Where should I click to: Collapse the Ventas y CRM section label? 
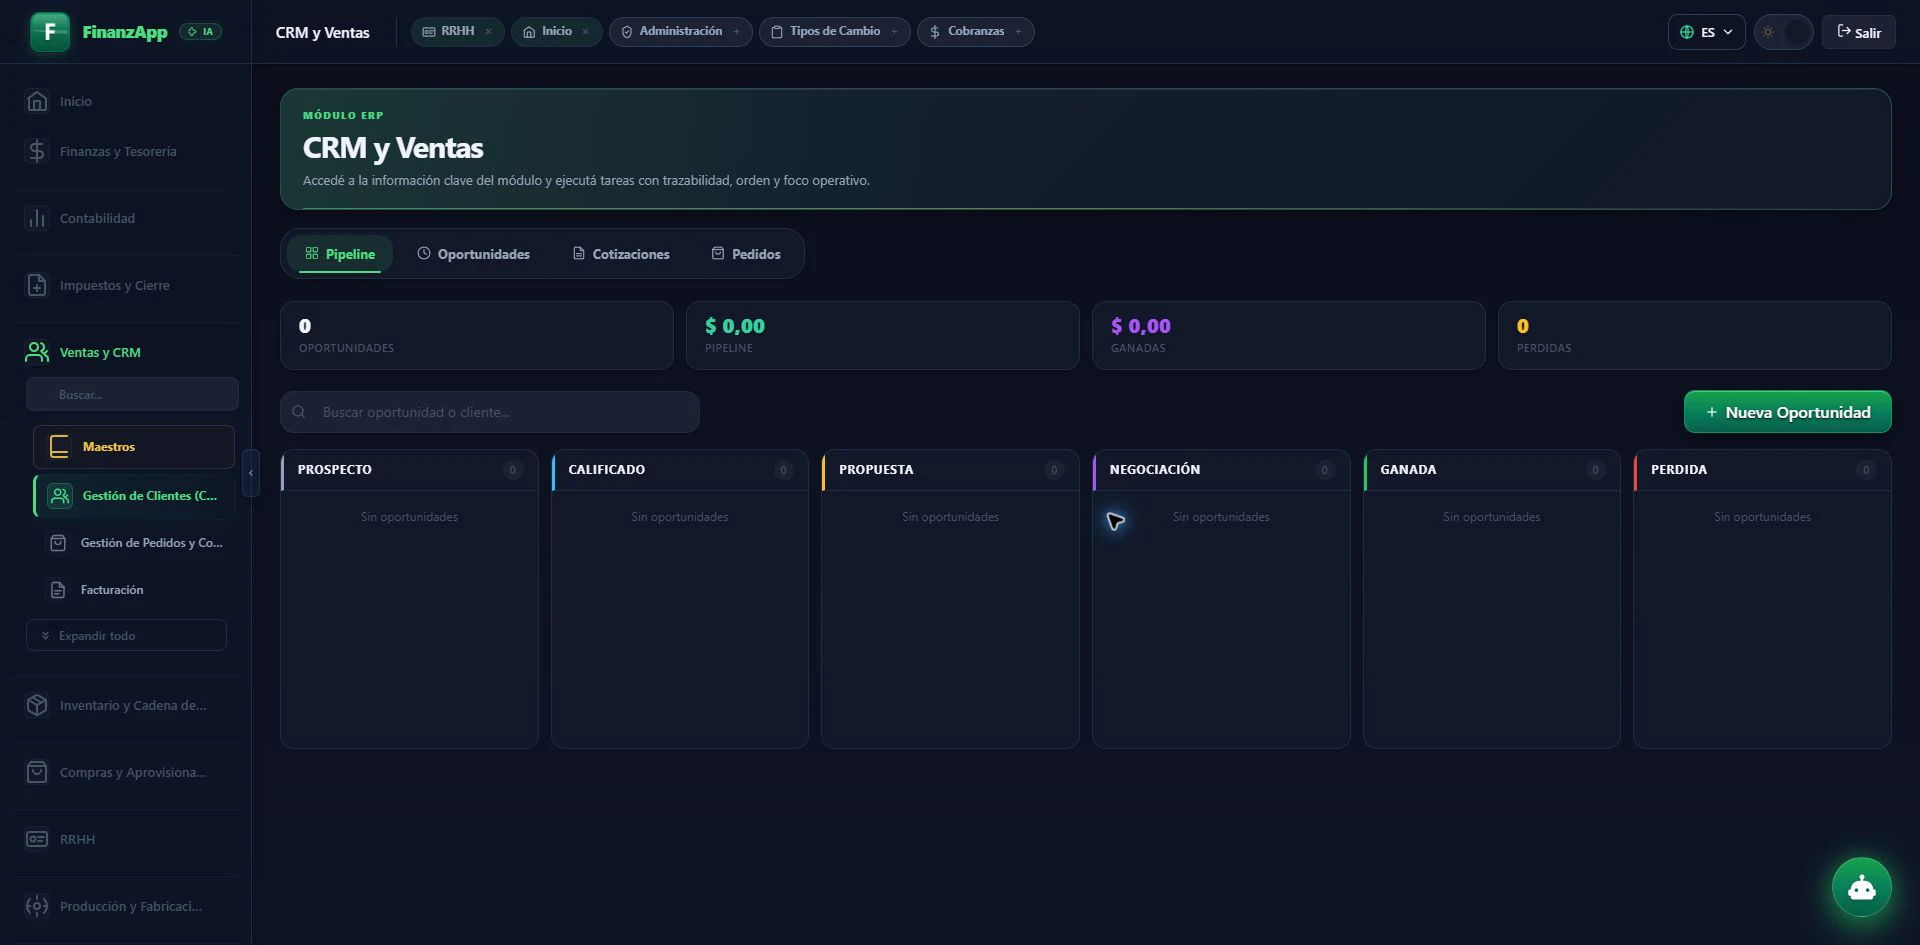pyautogui.click(x=100, y=352)
